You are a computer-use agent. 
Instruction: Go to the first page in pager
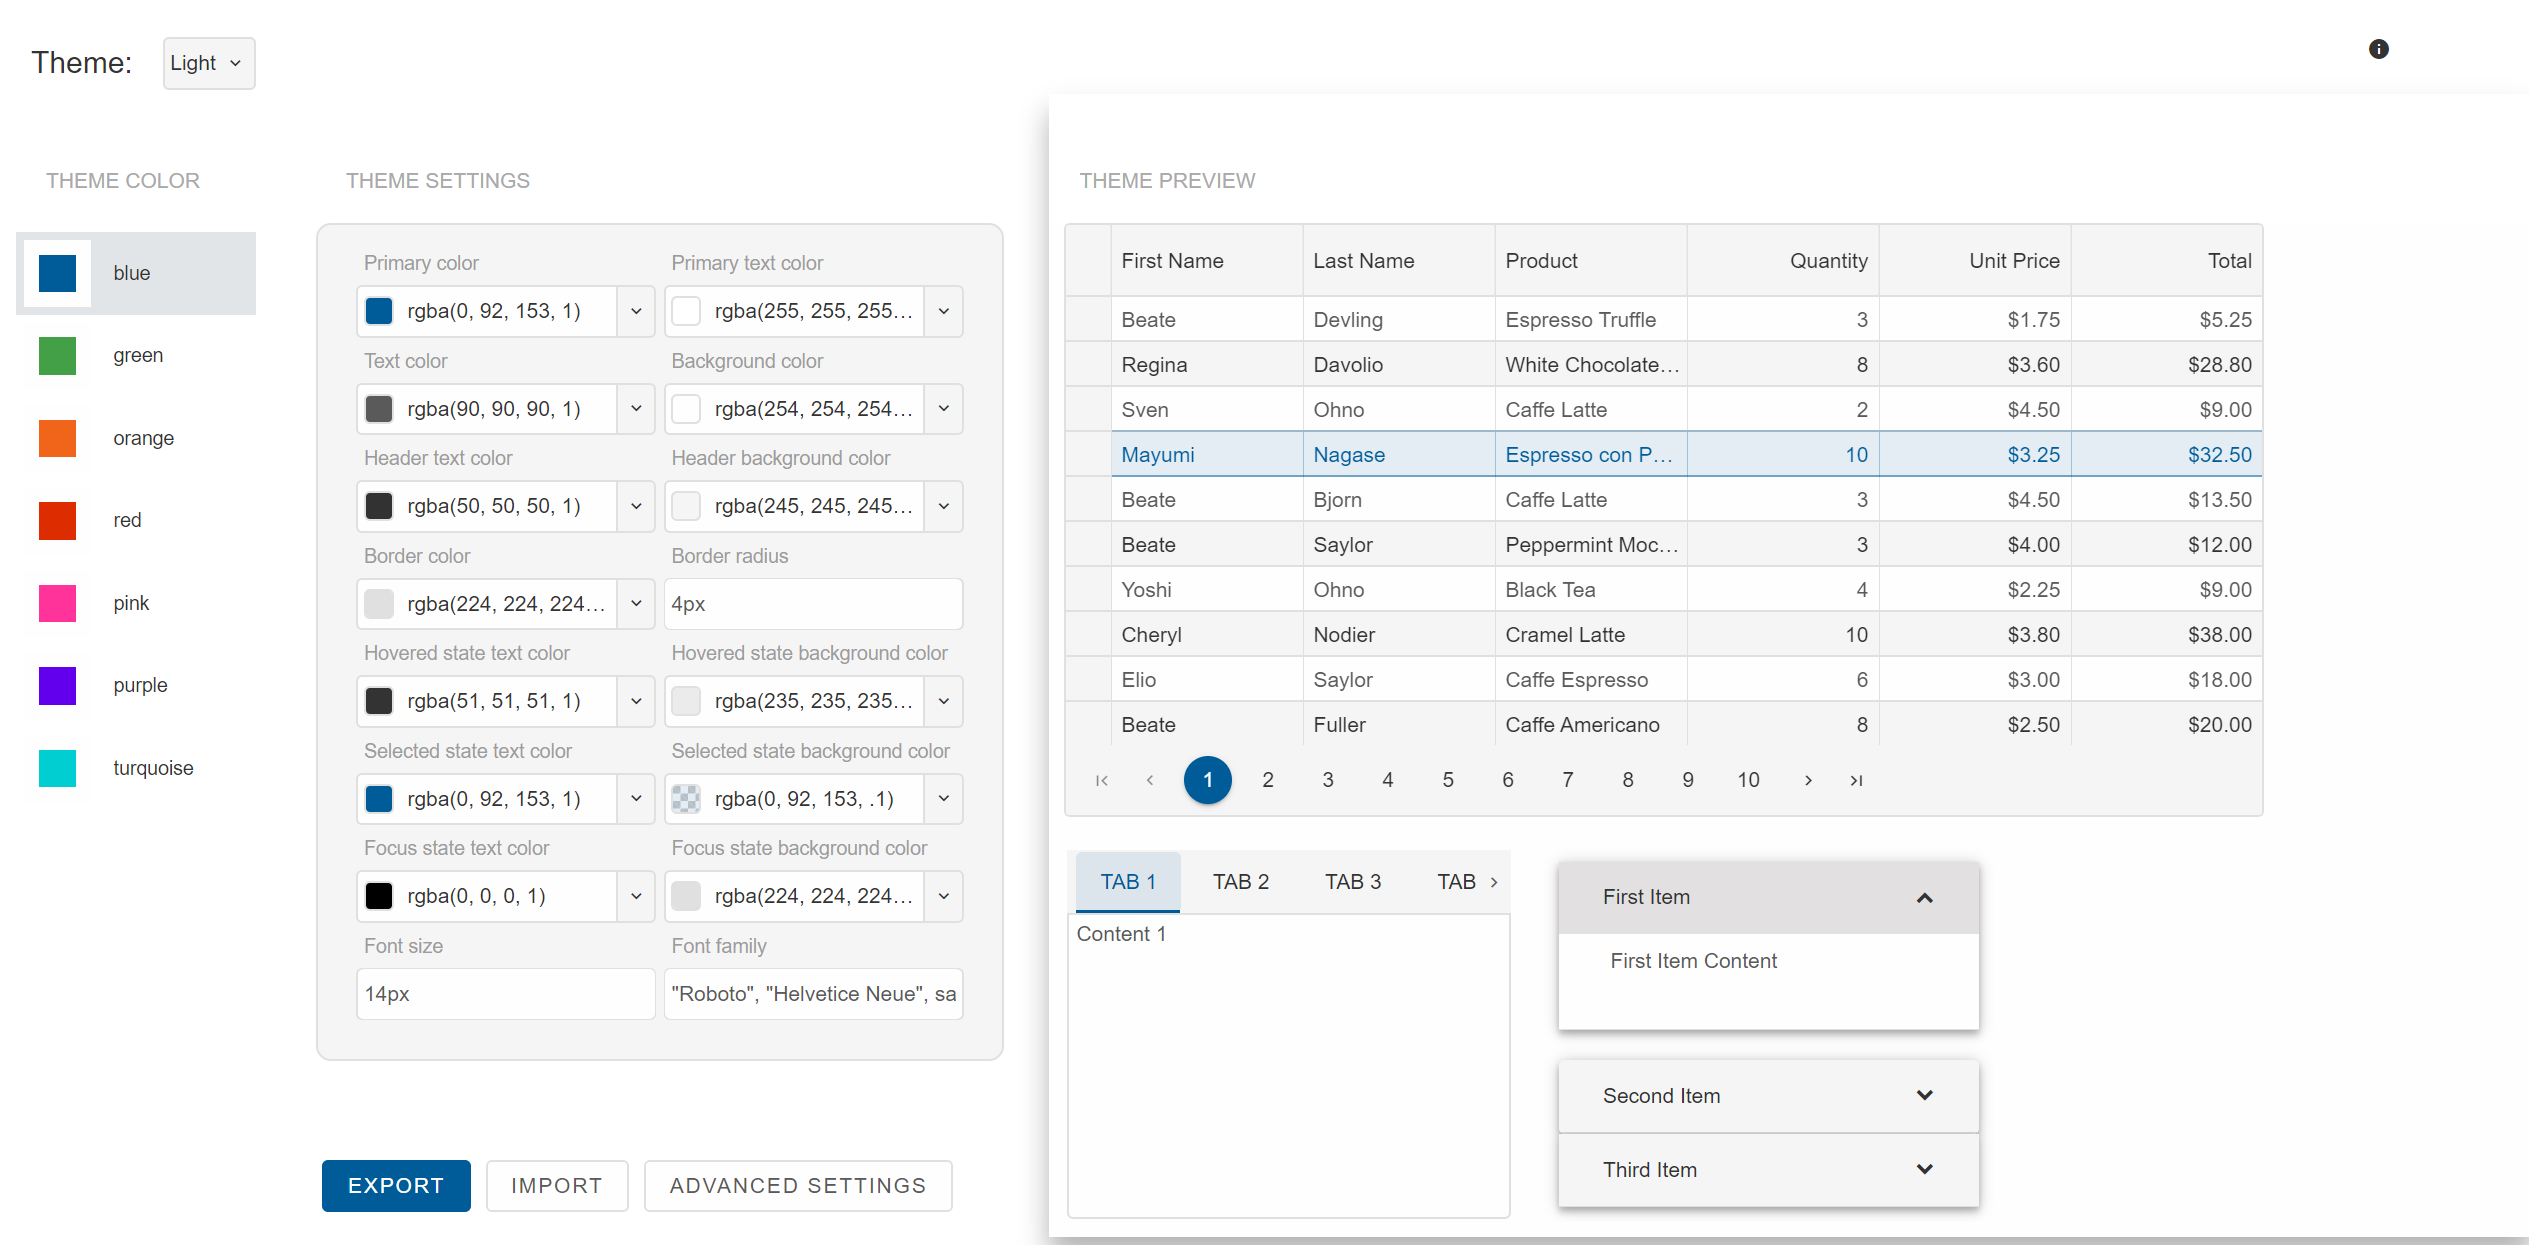[x=1101, y=780]
